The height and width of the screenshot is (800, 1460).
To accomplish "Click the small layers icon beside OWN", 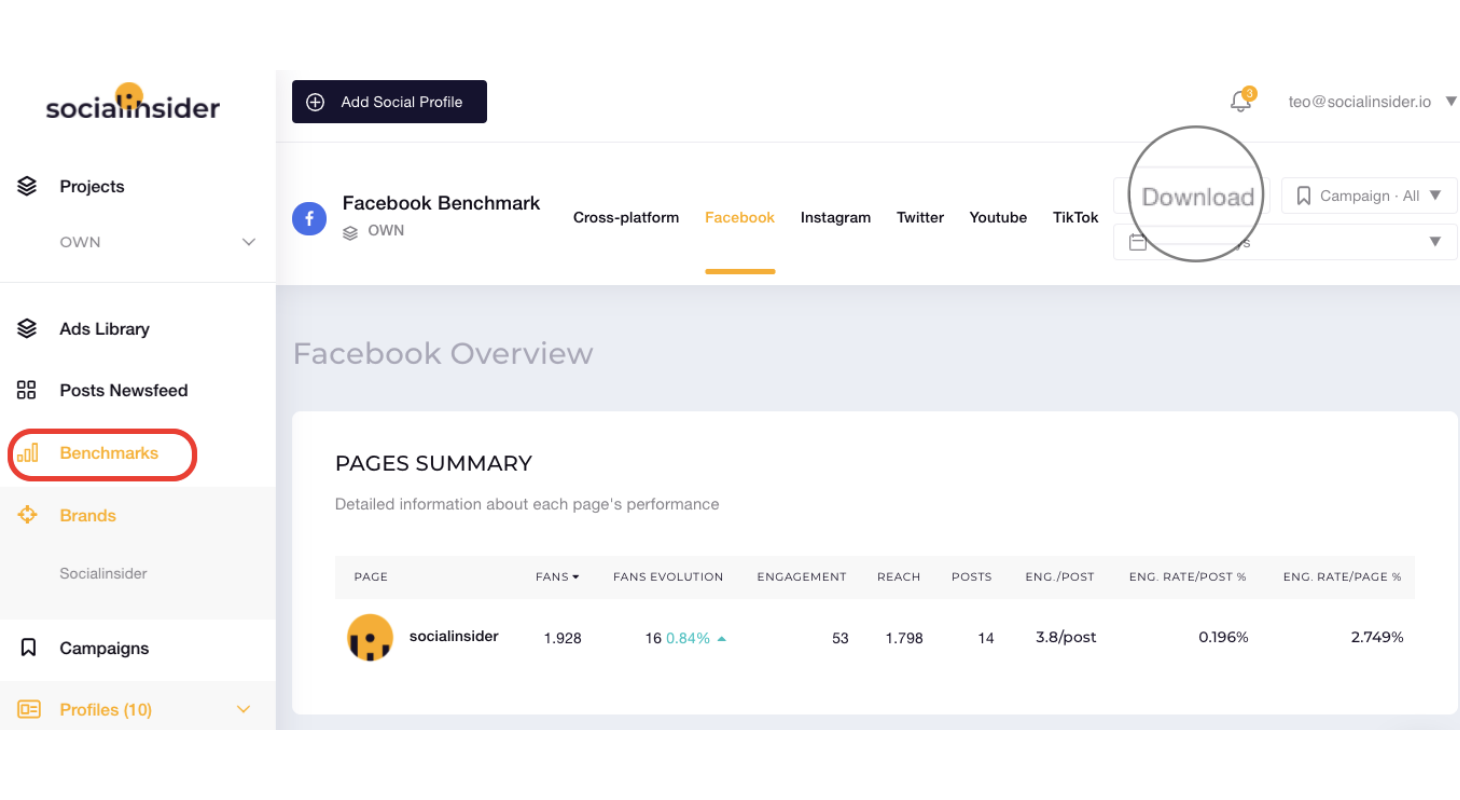I will click(350, 232).
